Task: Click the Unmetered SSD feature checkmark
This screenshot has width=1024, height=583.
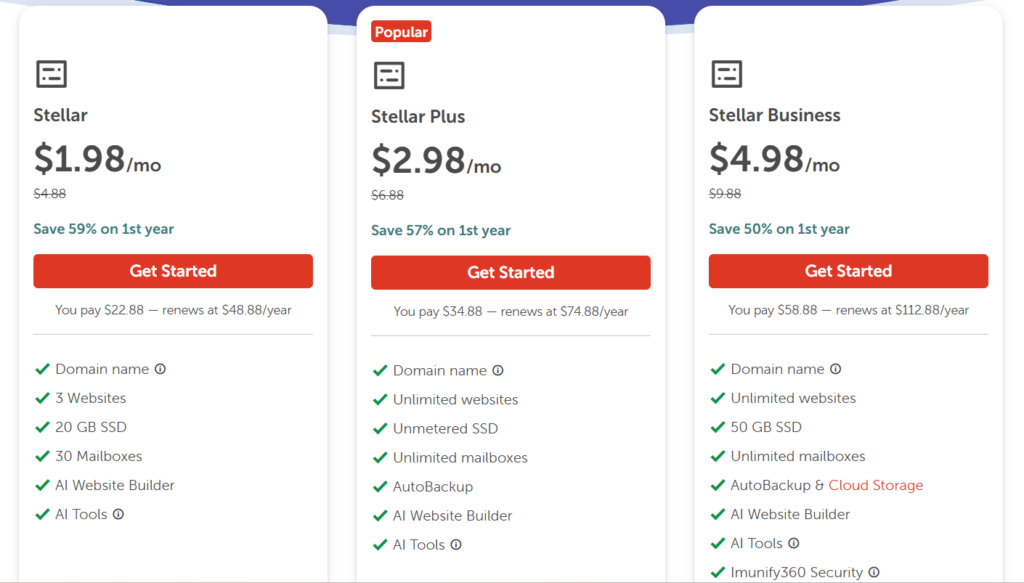Action: [380, 428]
